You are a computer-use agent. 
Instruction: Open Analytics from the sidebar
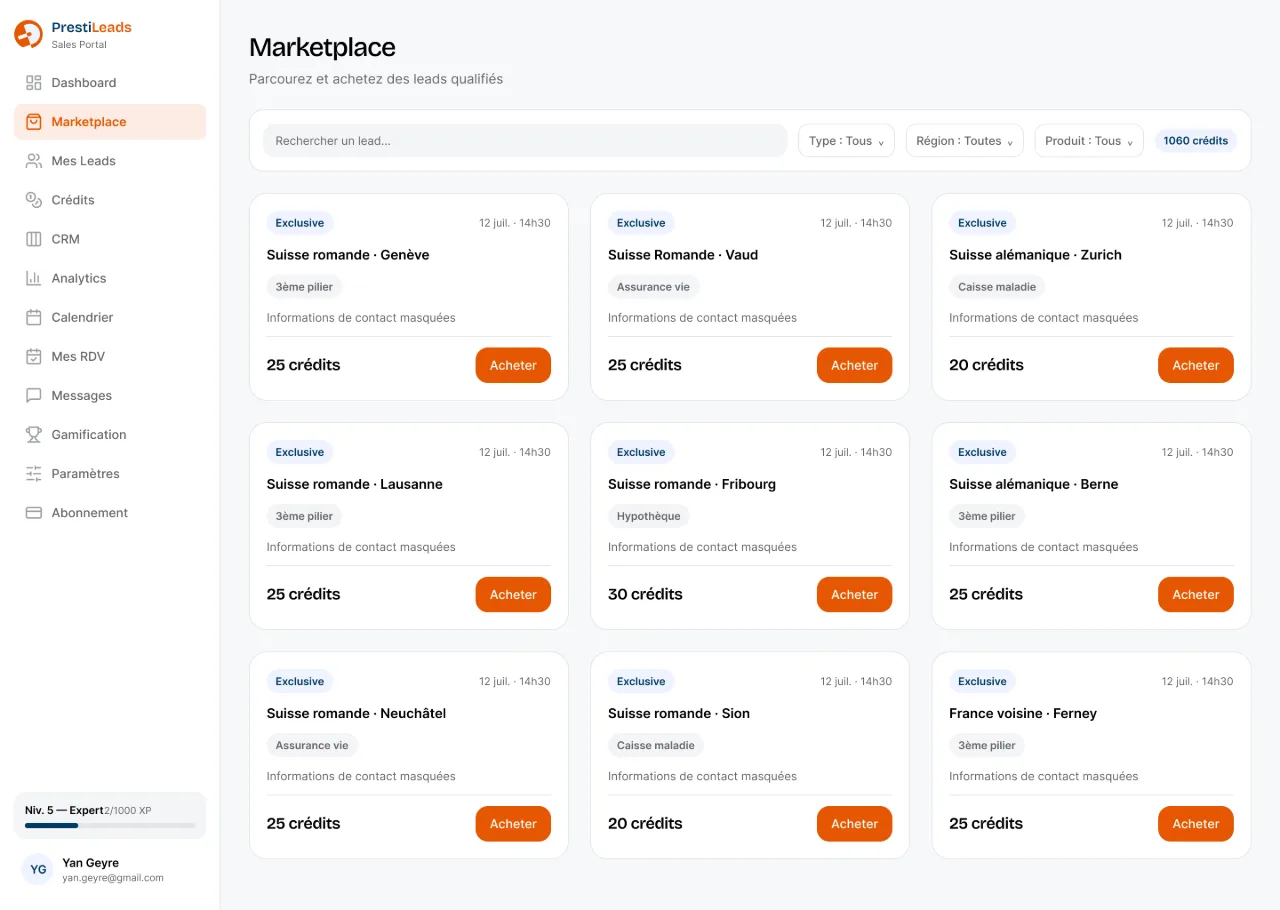(110, 278)
